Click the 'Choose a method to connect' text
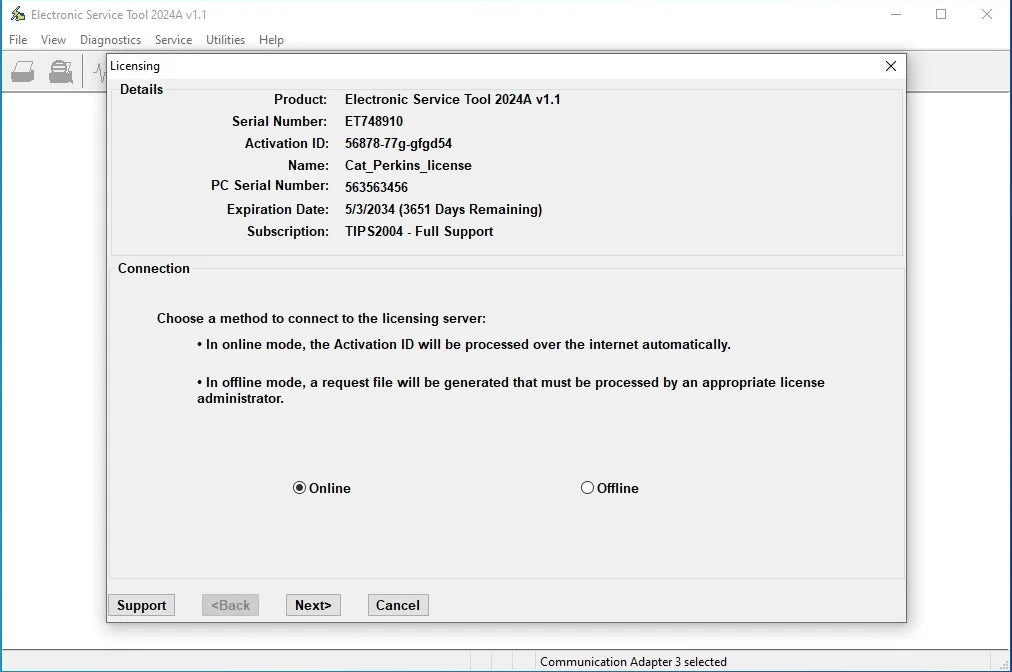Screen dimensions: 1012x672 (321, 318)
